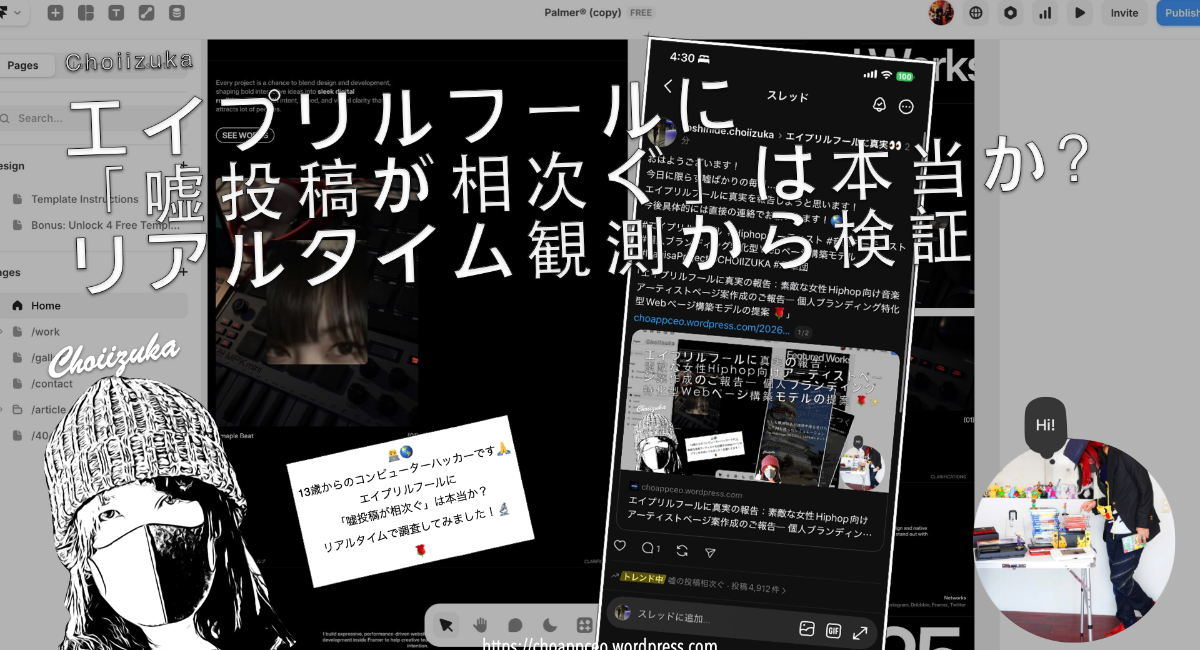Toggle dark mode with the moon icon
Screen dimensions: 1200x650
(549, 625)
